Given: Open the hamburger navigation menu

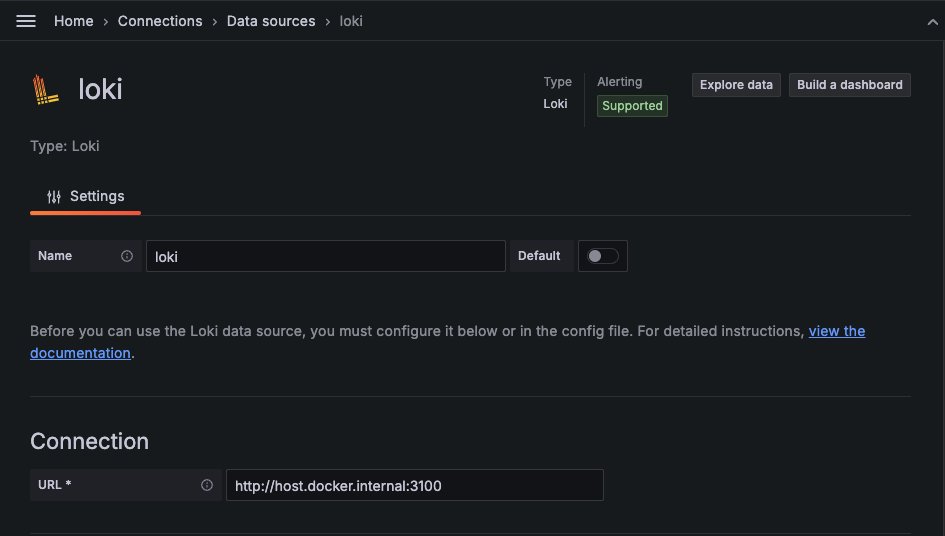Looking at the screenshot, I should click(26, 21).
